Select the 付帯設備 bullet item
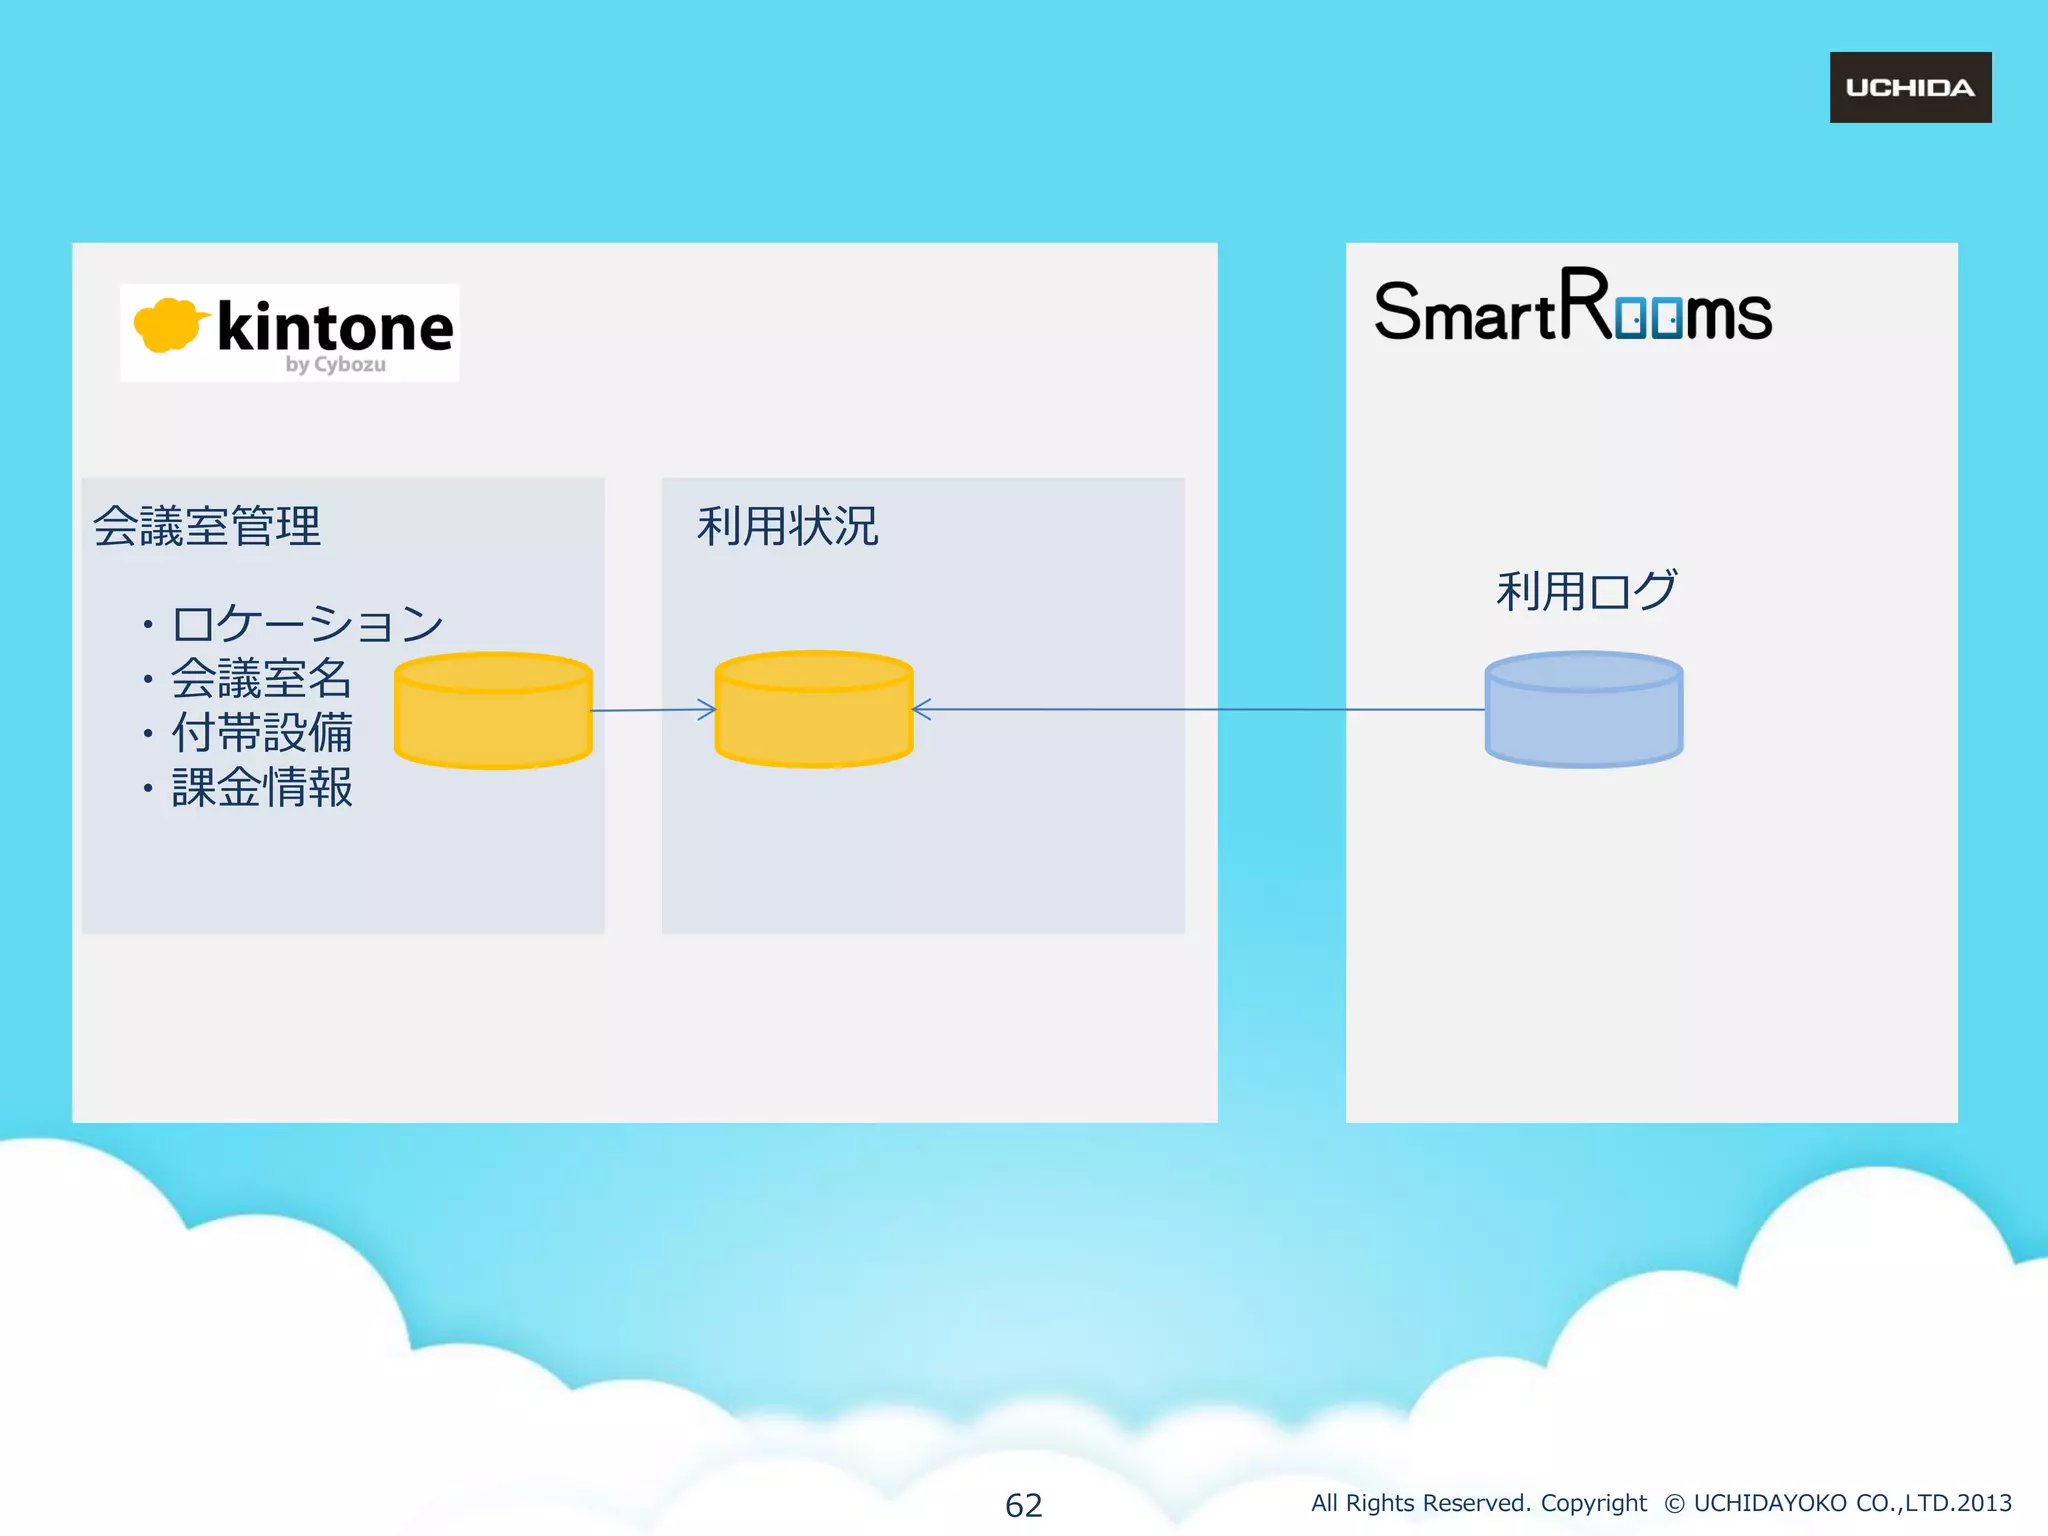 pyautogui.click(x=261, y=732)
